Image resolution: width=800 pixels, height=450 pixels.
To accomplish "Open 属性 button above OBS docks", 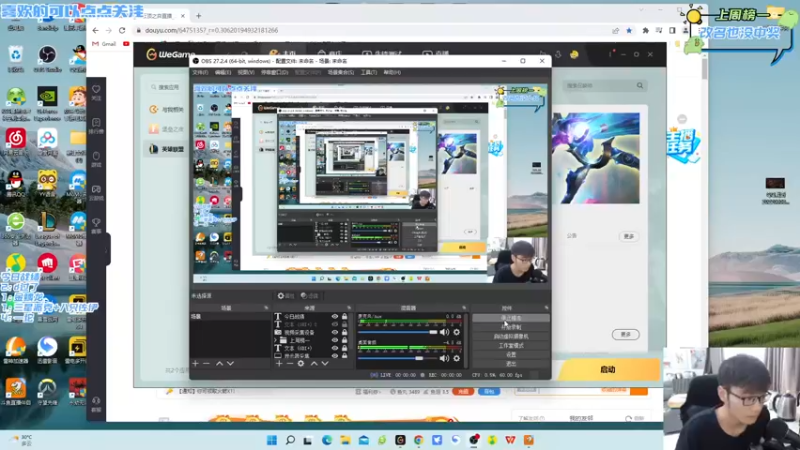I will pyautogui.click(x=286, y=296).
